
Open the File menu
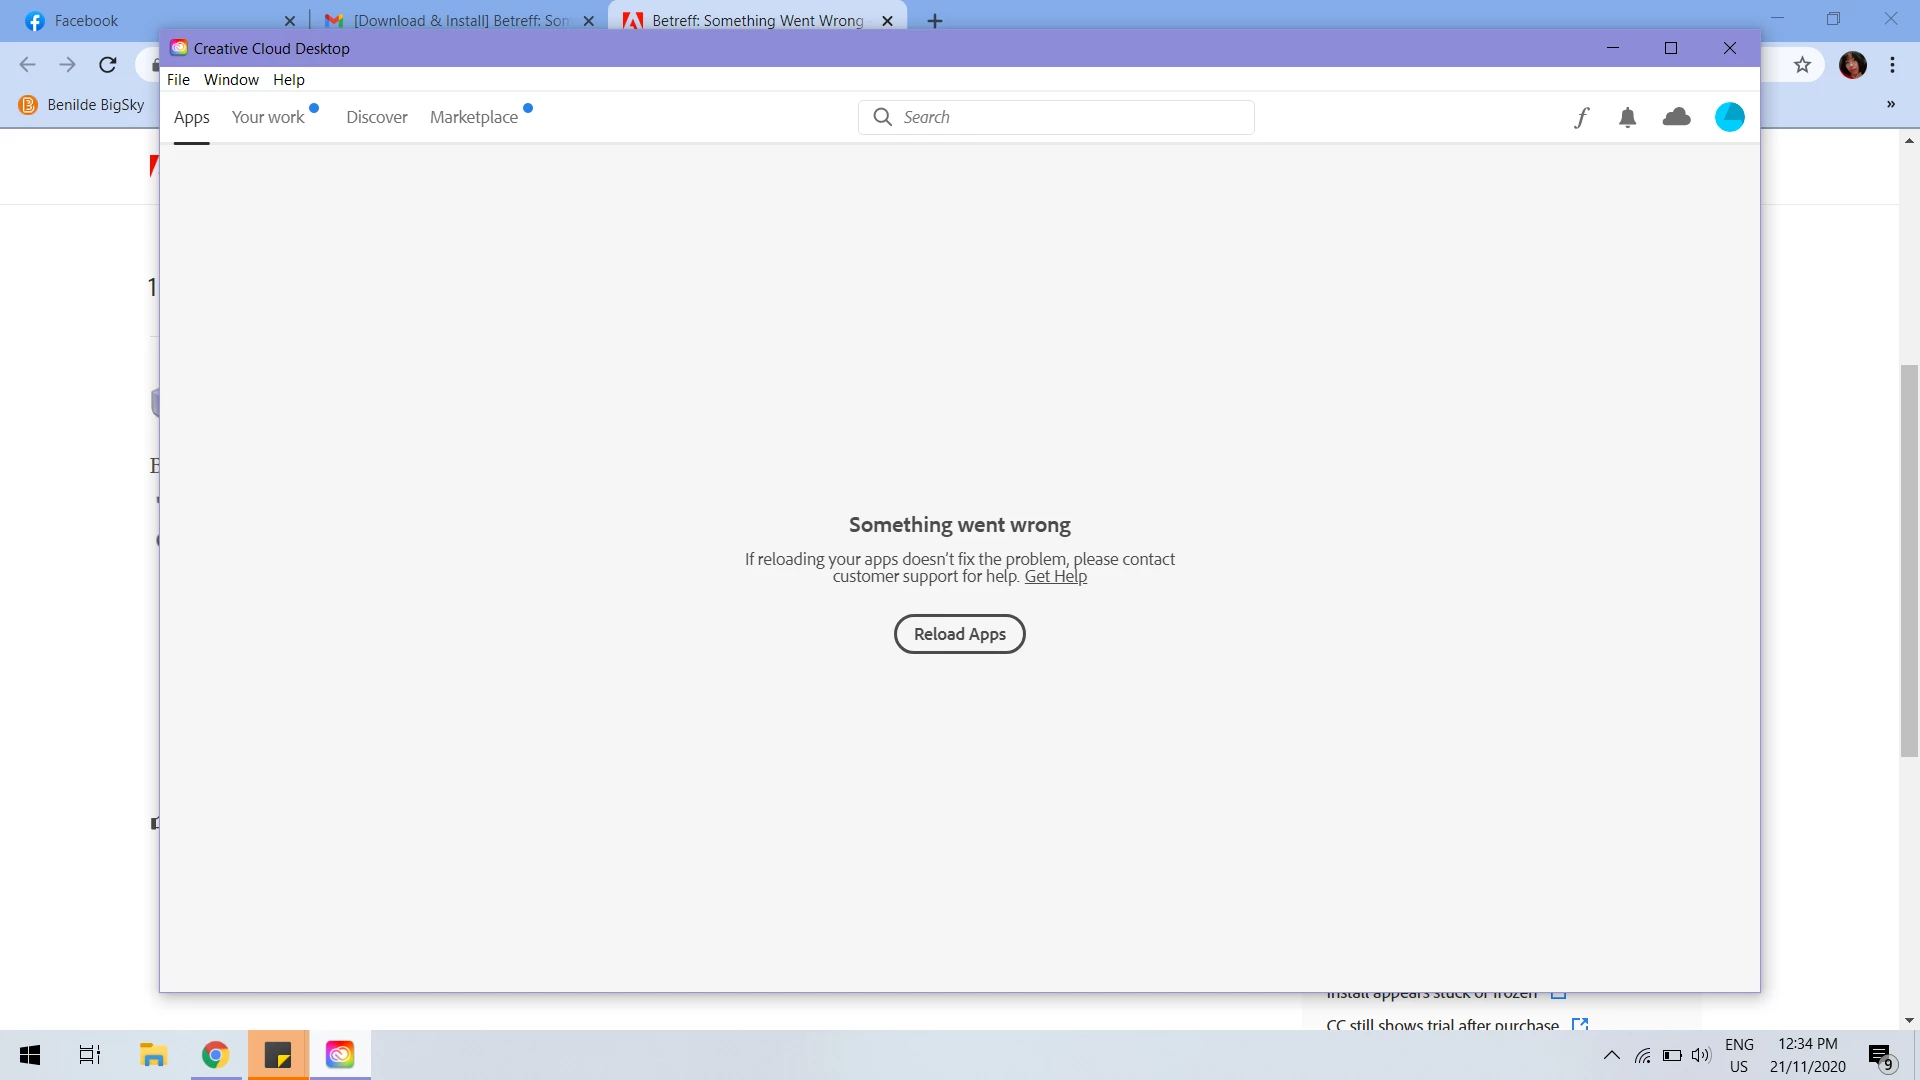(178, 80)
